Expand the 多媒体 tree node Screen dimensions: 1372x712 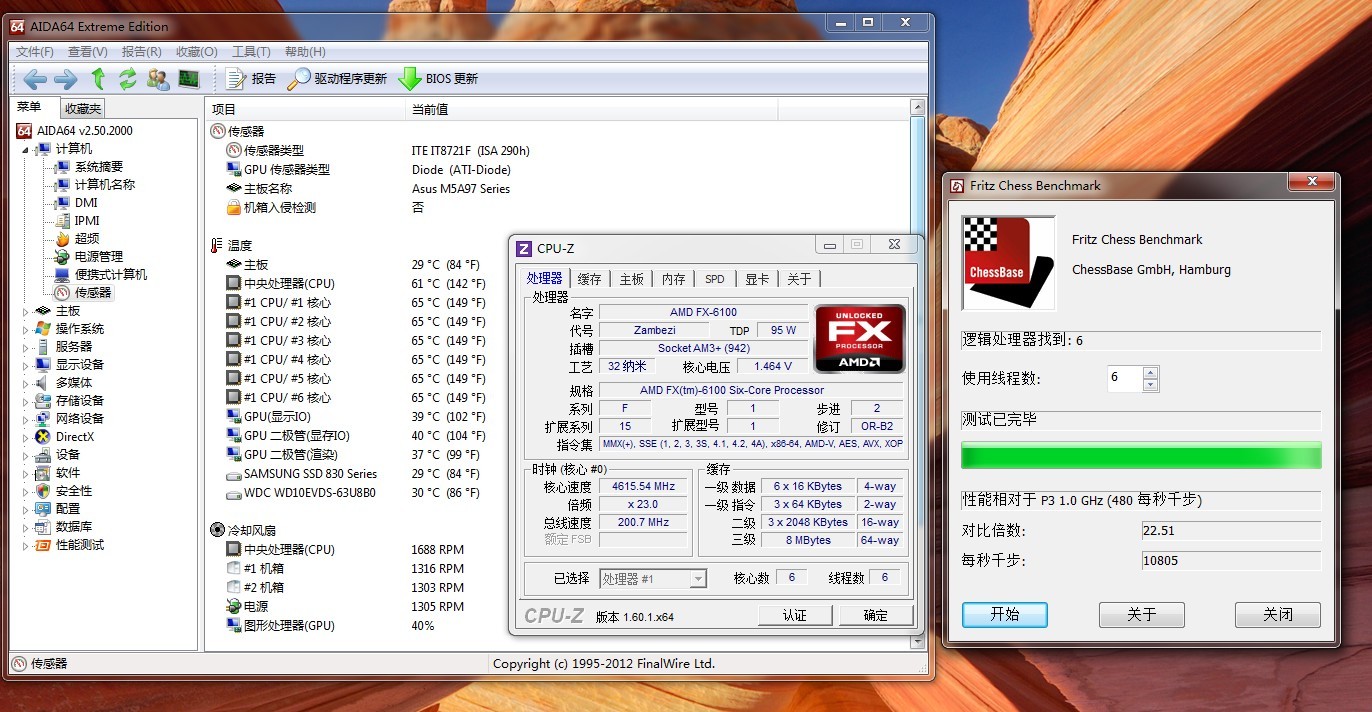coord(27,383)
